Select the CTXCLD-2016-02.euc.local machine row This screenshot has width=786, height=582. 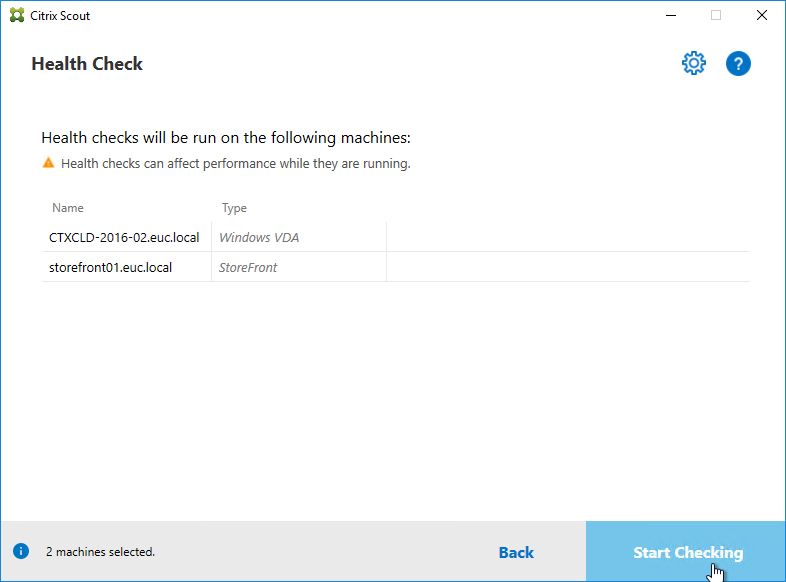(x=124, y=238)
